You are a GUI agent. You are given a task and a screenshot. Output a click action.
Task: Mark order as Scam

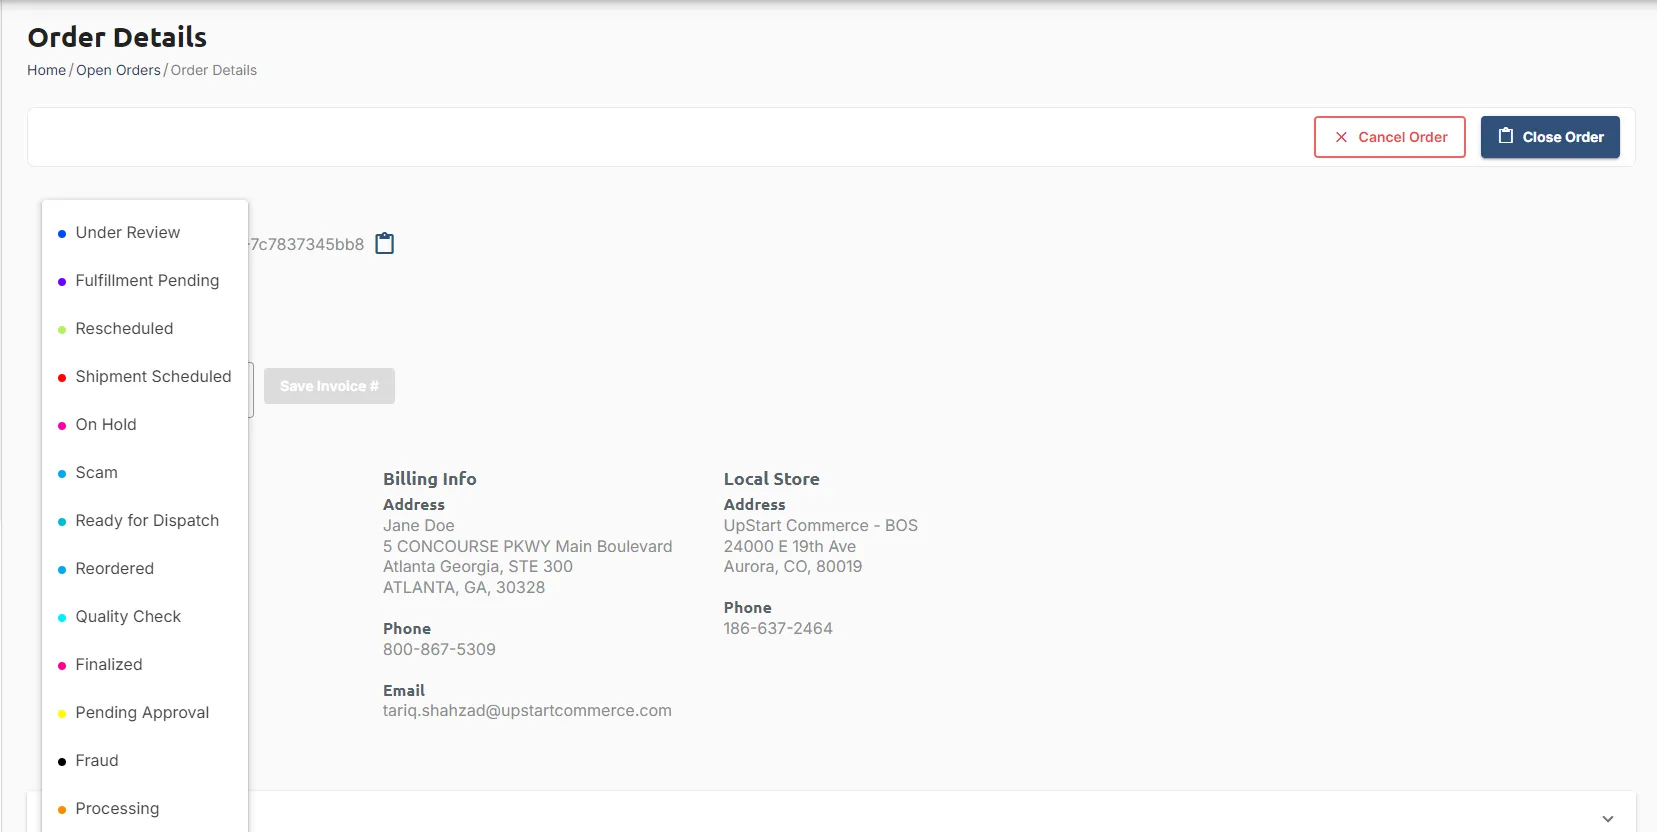tap(145, 473)
